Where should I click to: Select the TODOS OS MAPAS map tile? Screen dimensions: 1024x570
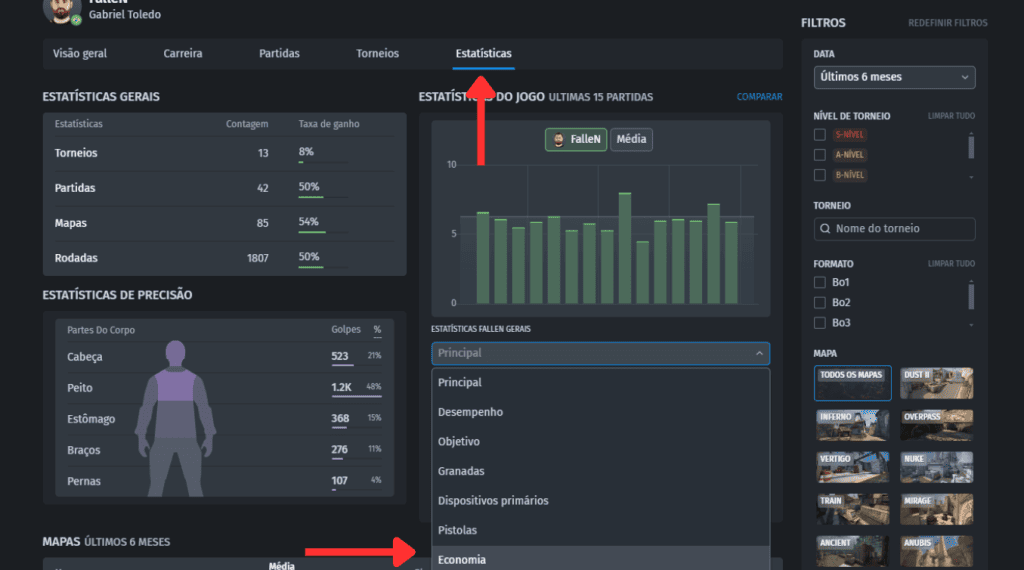point(852,383)
